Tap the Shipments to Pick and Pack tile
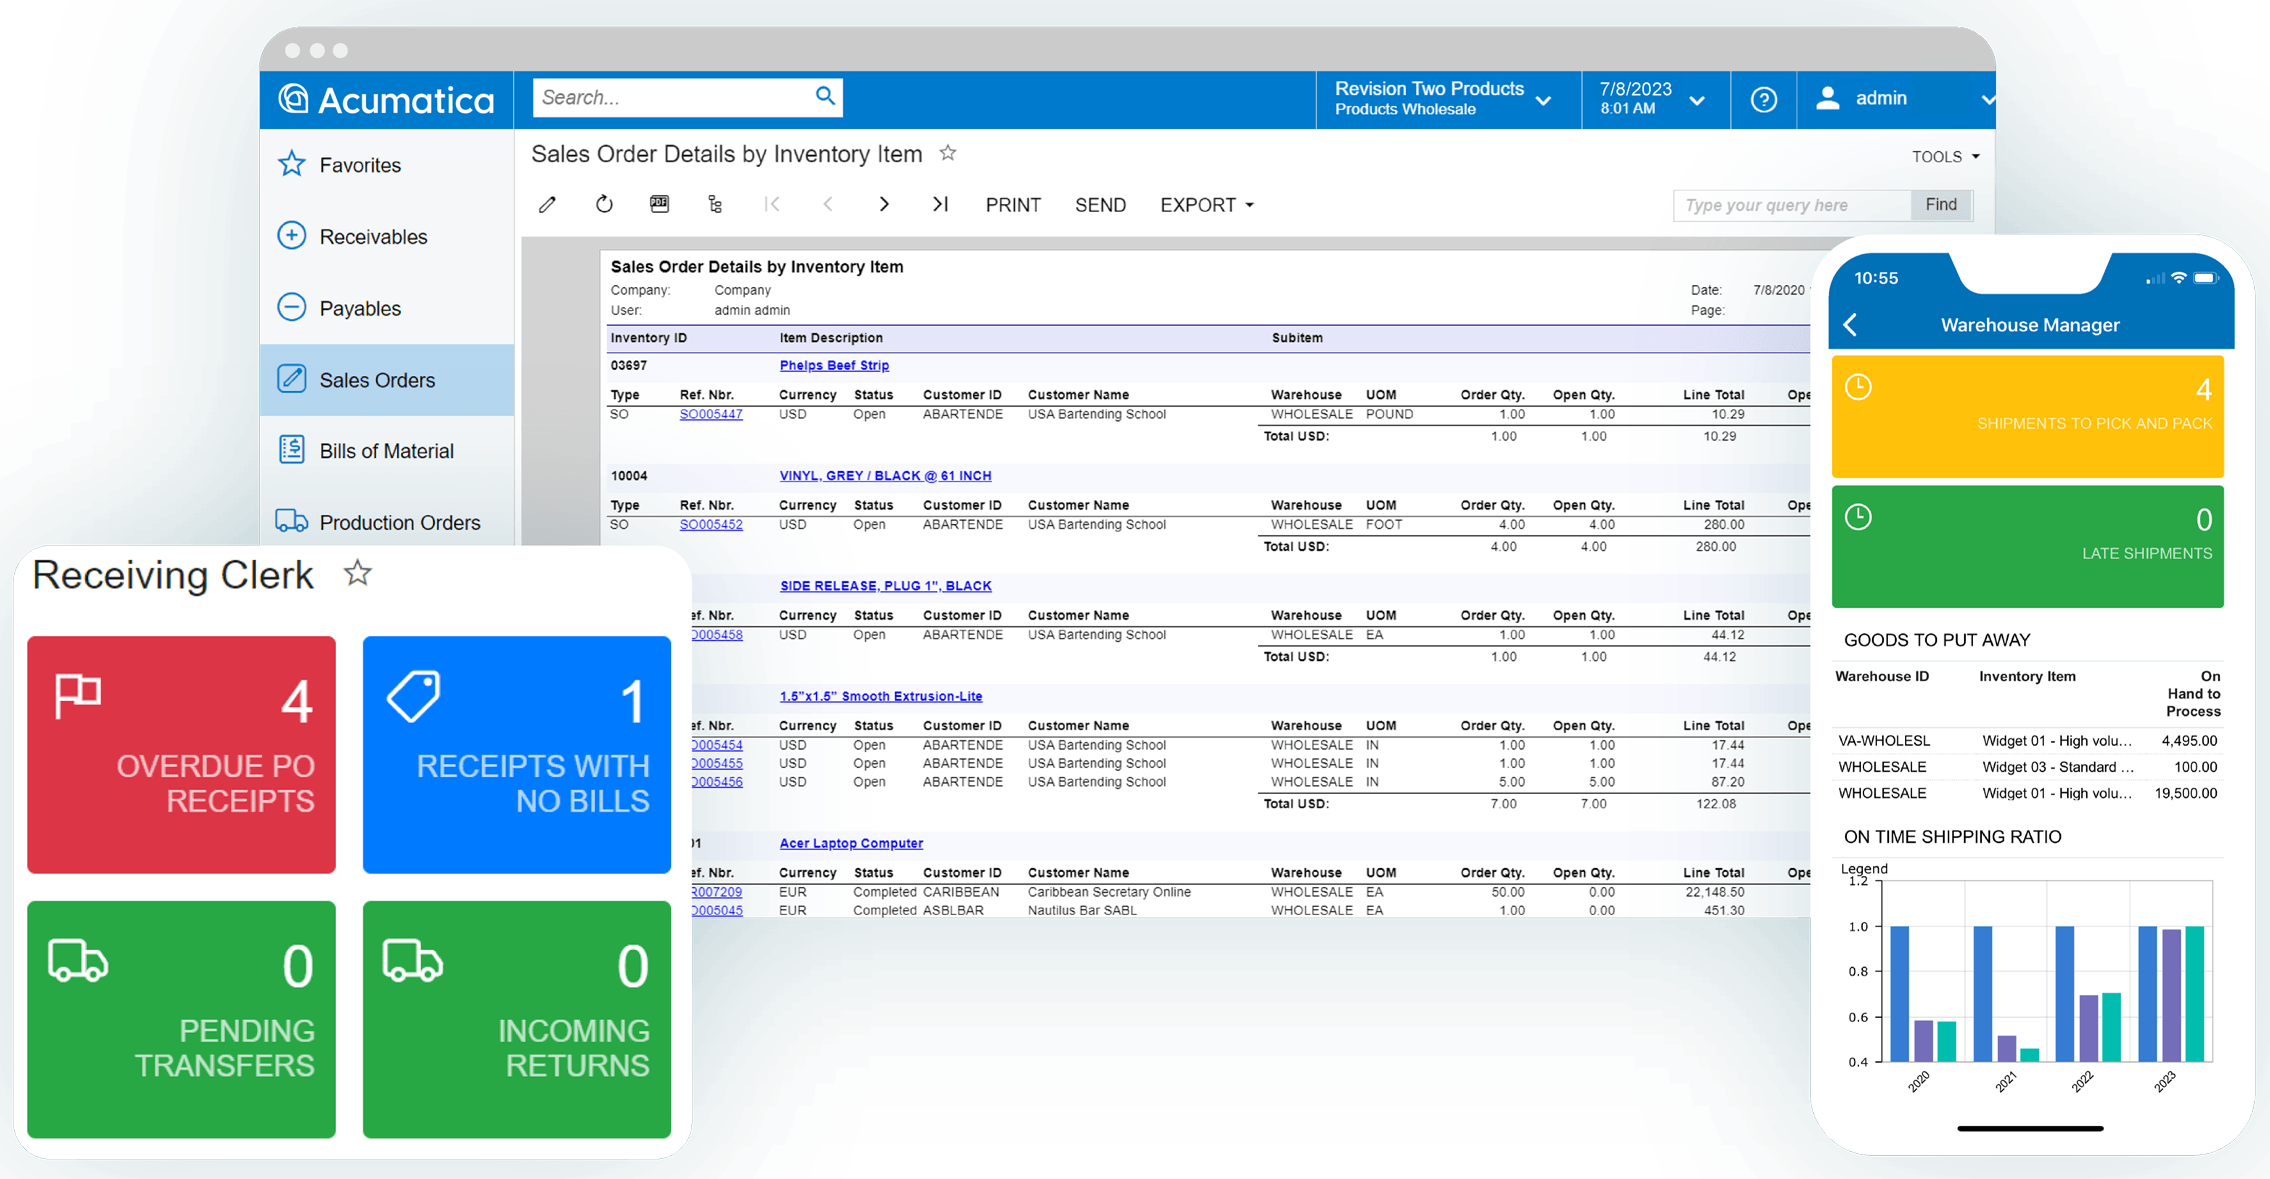Image resolution: width=2270 pixels, height=1179 pixels. pos(2027,416)
